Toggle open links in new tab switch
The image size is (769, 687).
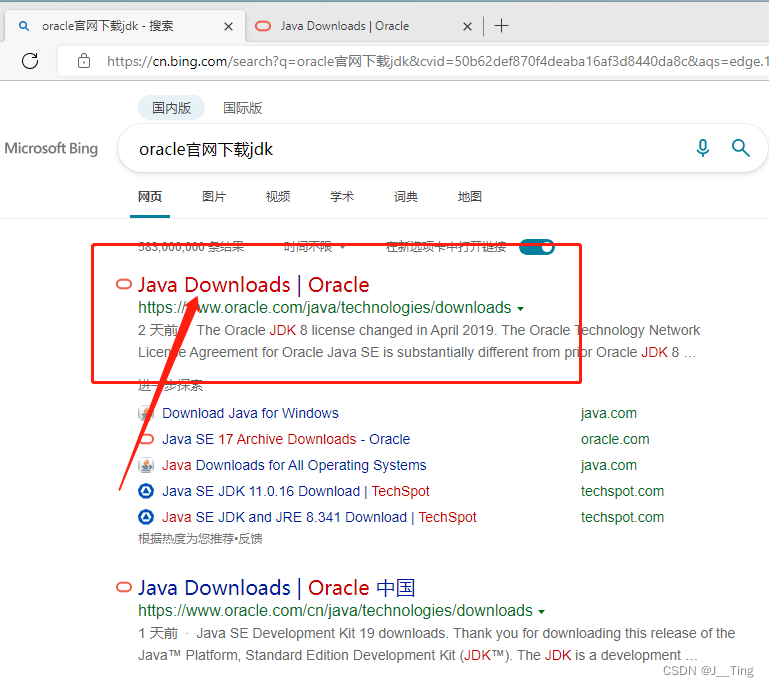tap(537, 247)
